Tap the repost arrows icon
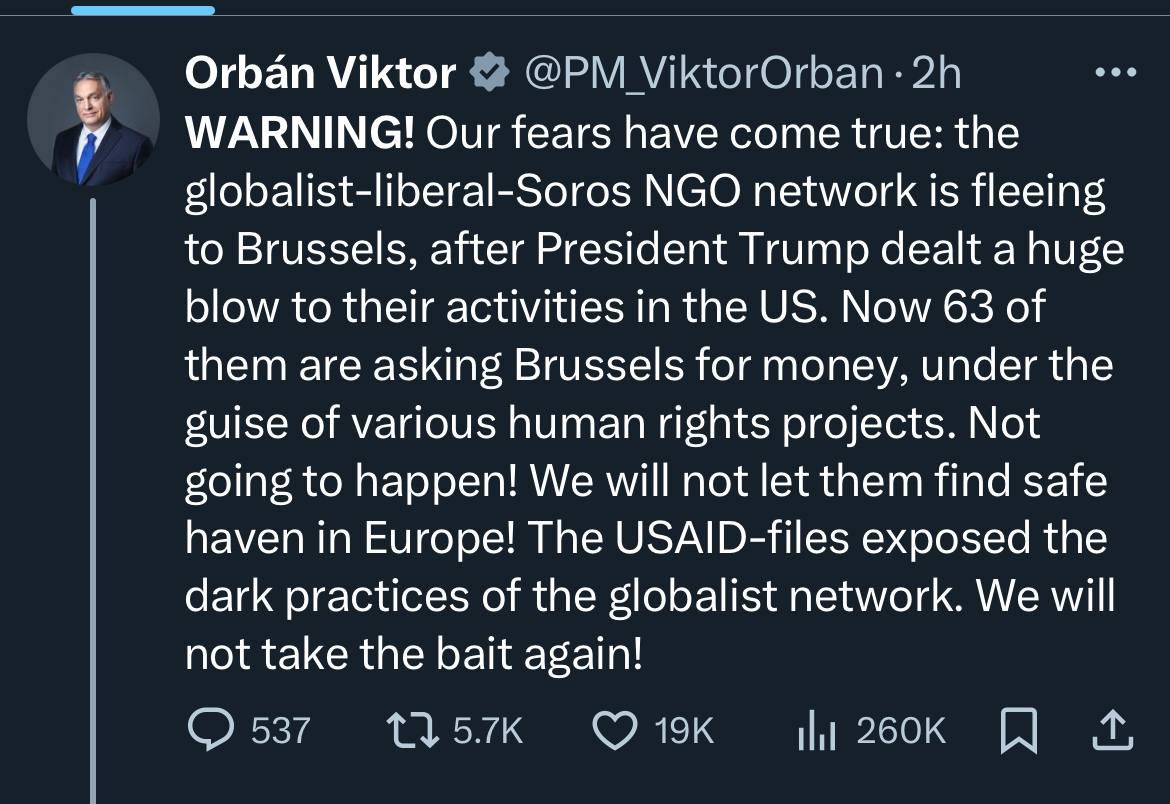 point(414,731)
